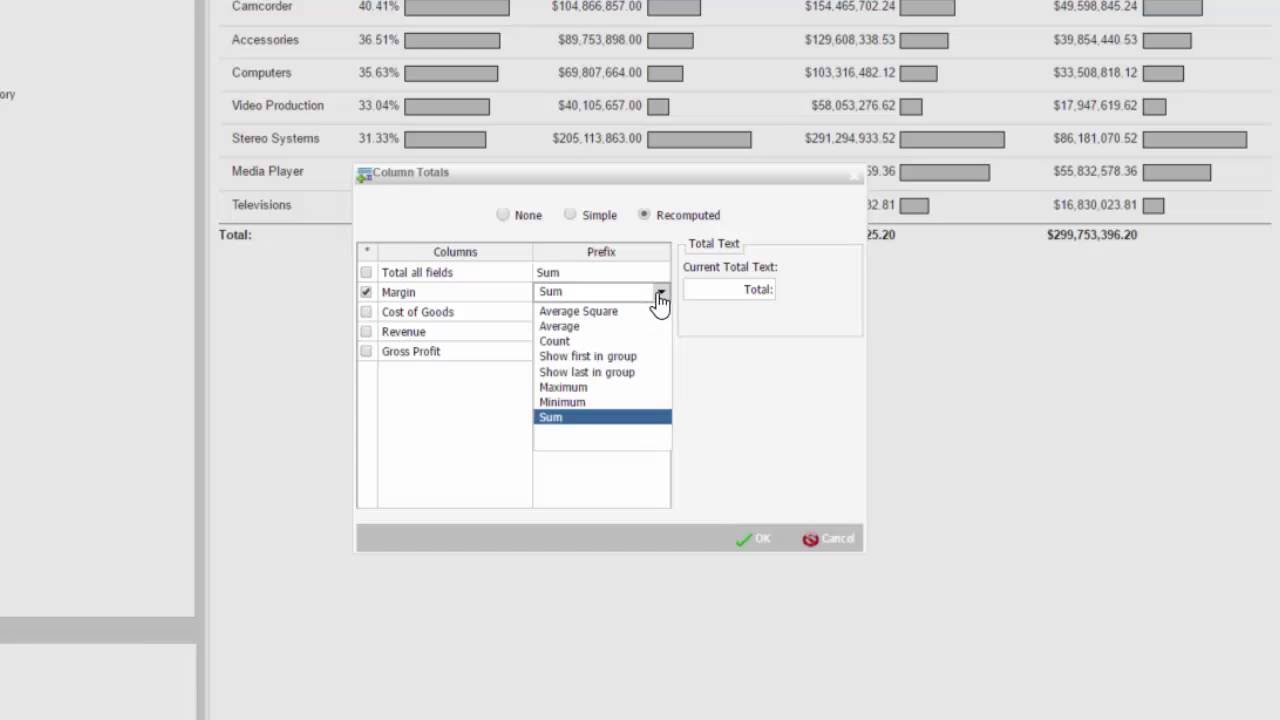Click the Columns header in grid
The width and height of the screenshot is (1280, 720).
(x=455, y=252)
